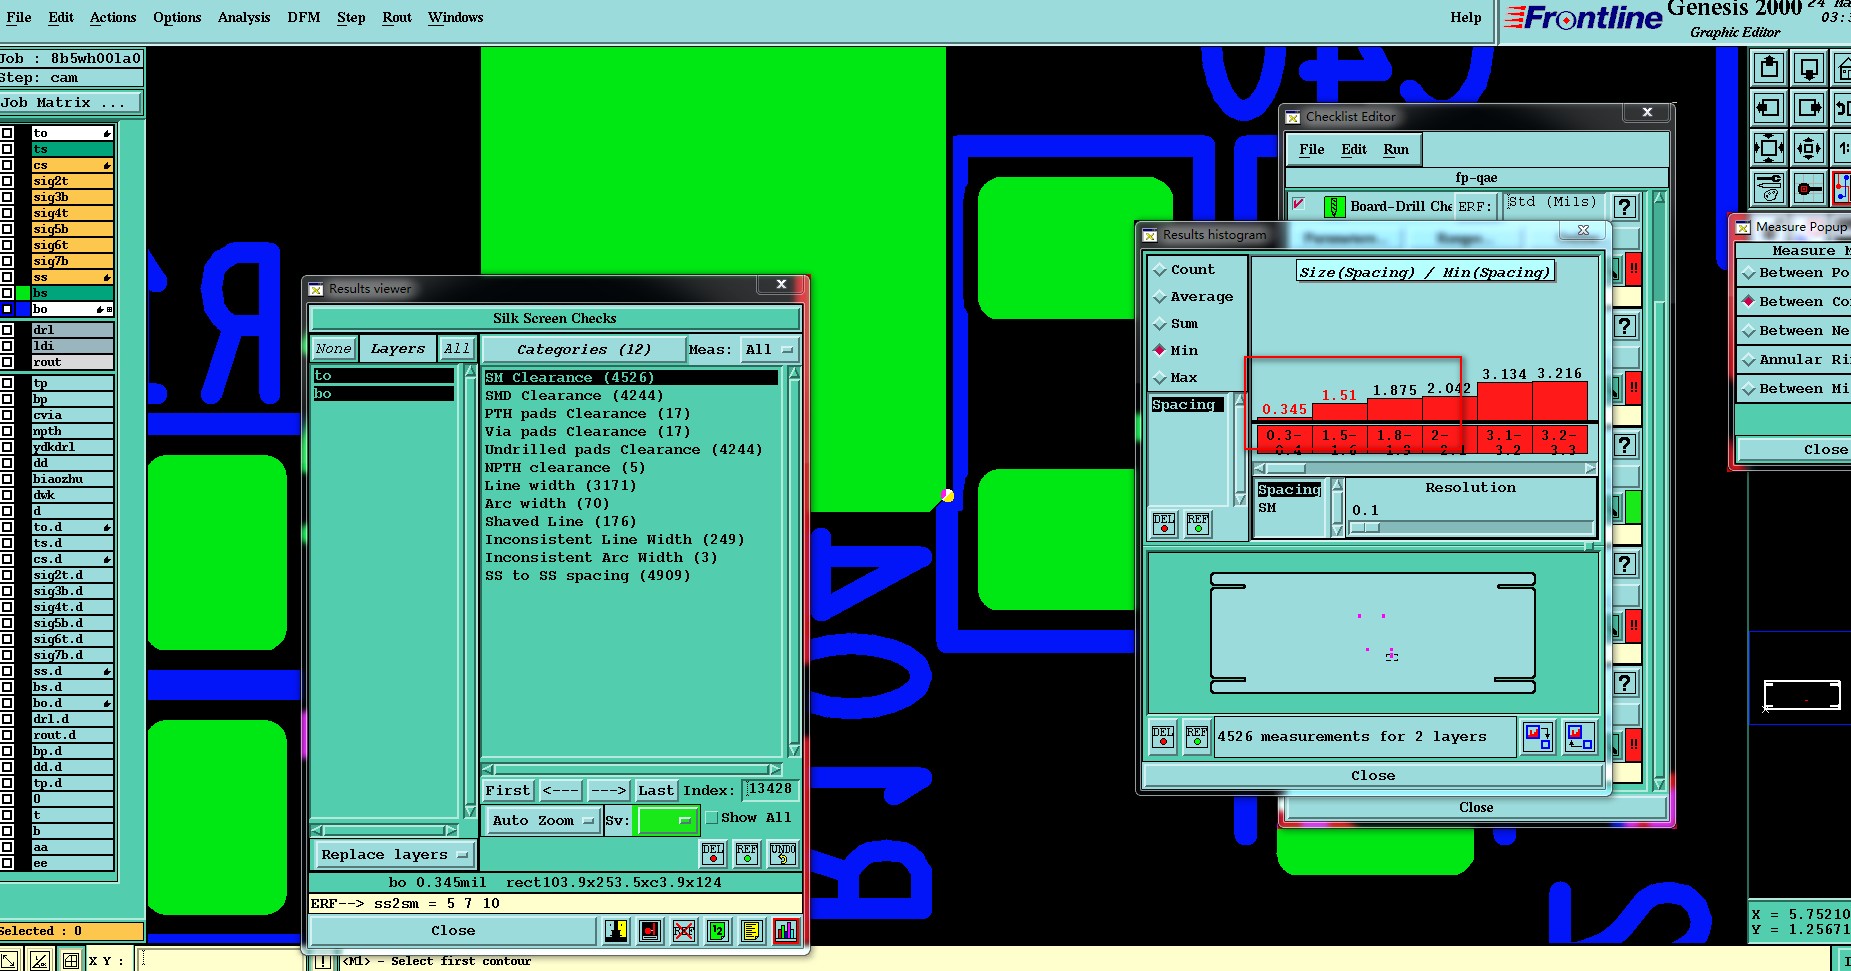The height and width of the screenshot is (971, 1851).
Task: Select Min statistic in Results histogram
Action: pyautogui.click(x=1176, y=351)
